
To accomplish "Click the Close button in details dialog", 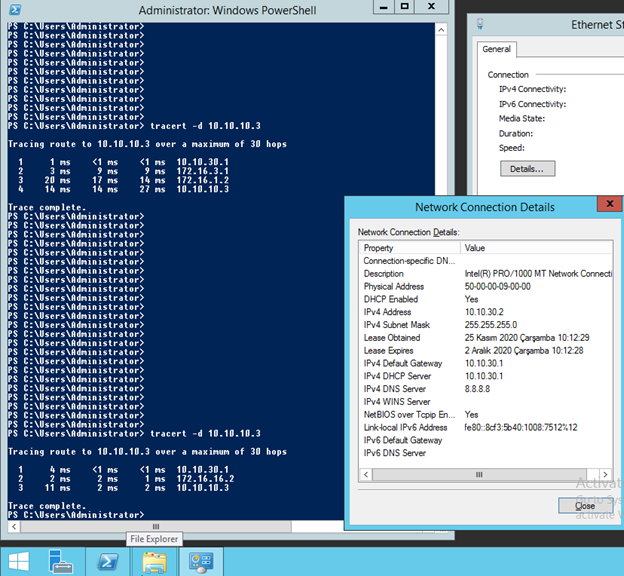I will [585, 506].
